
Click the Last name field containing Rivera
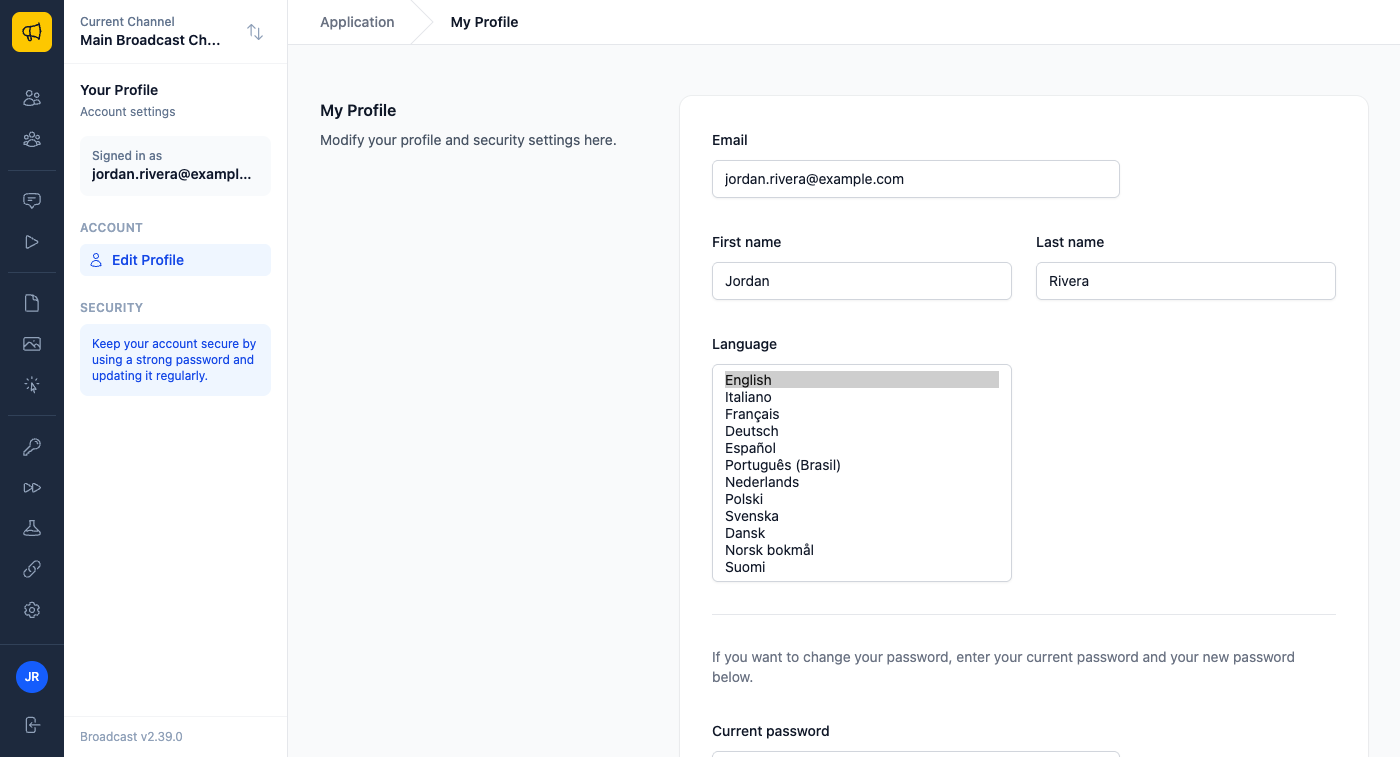point(1186,281)
